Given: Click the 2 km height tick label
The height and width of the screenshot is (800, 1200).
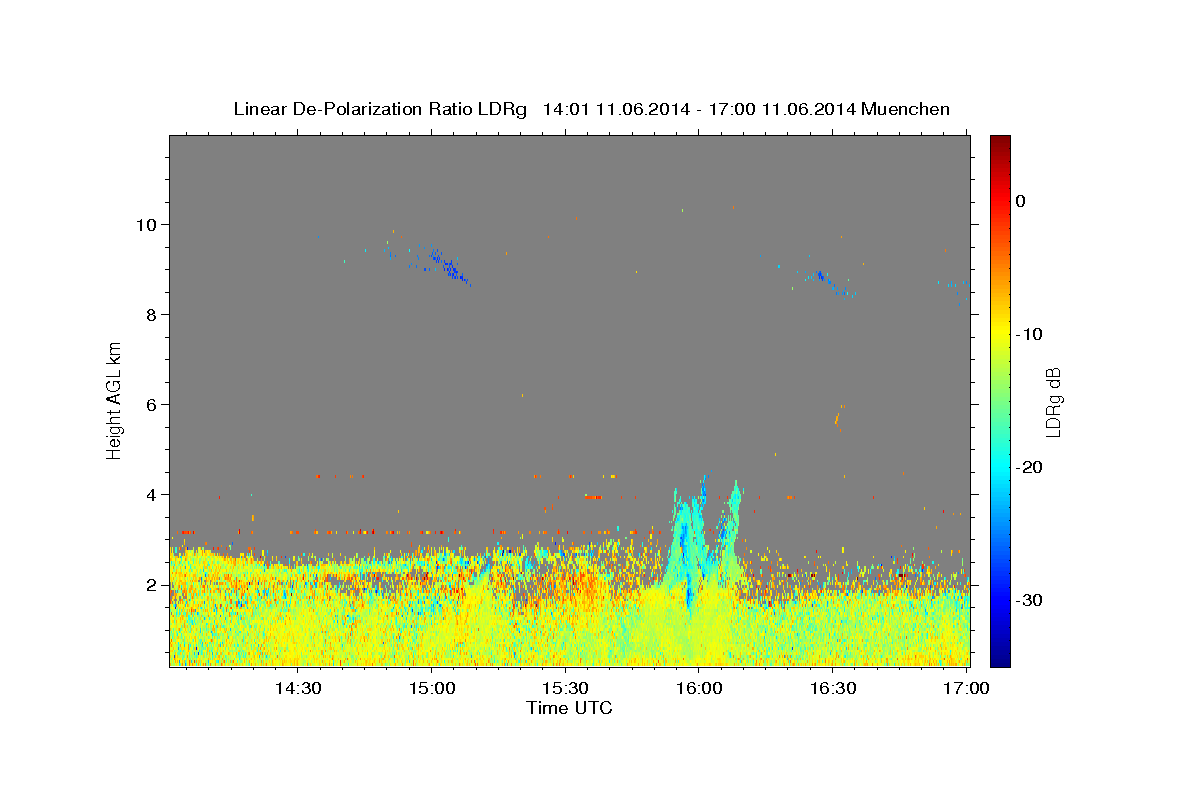Looking at the screenshot, I should click(x=152, y=584).
